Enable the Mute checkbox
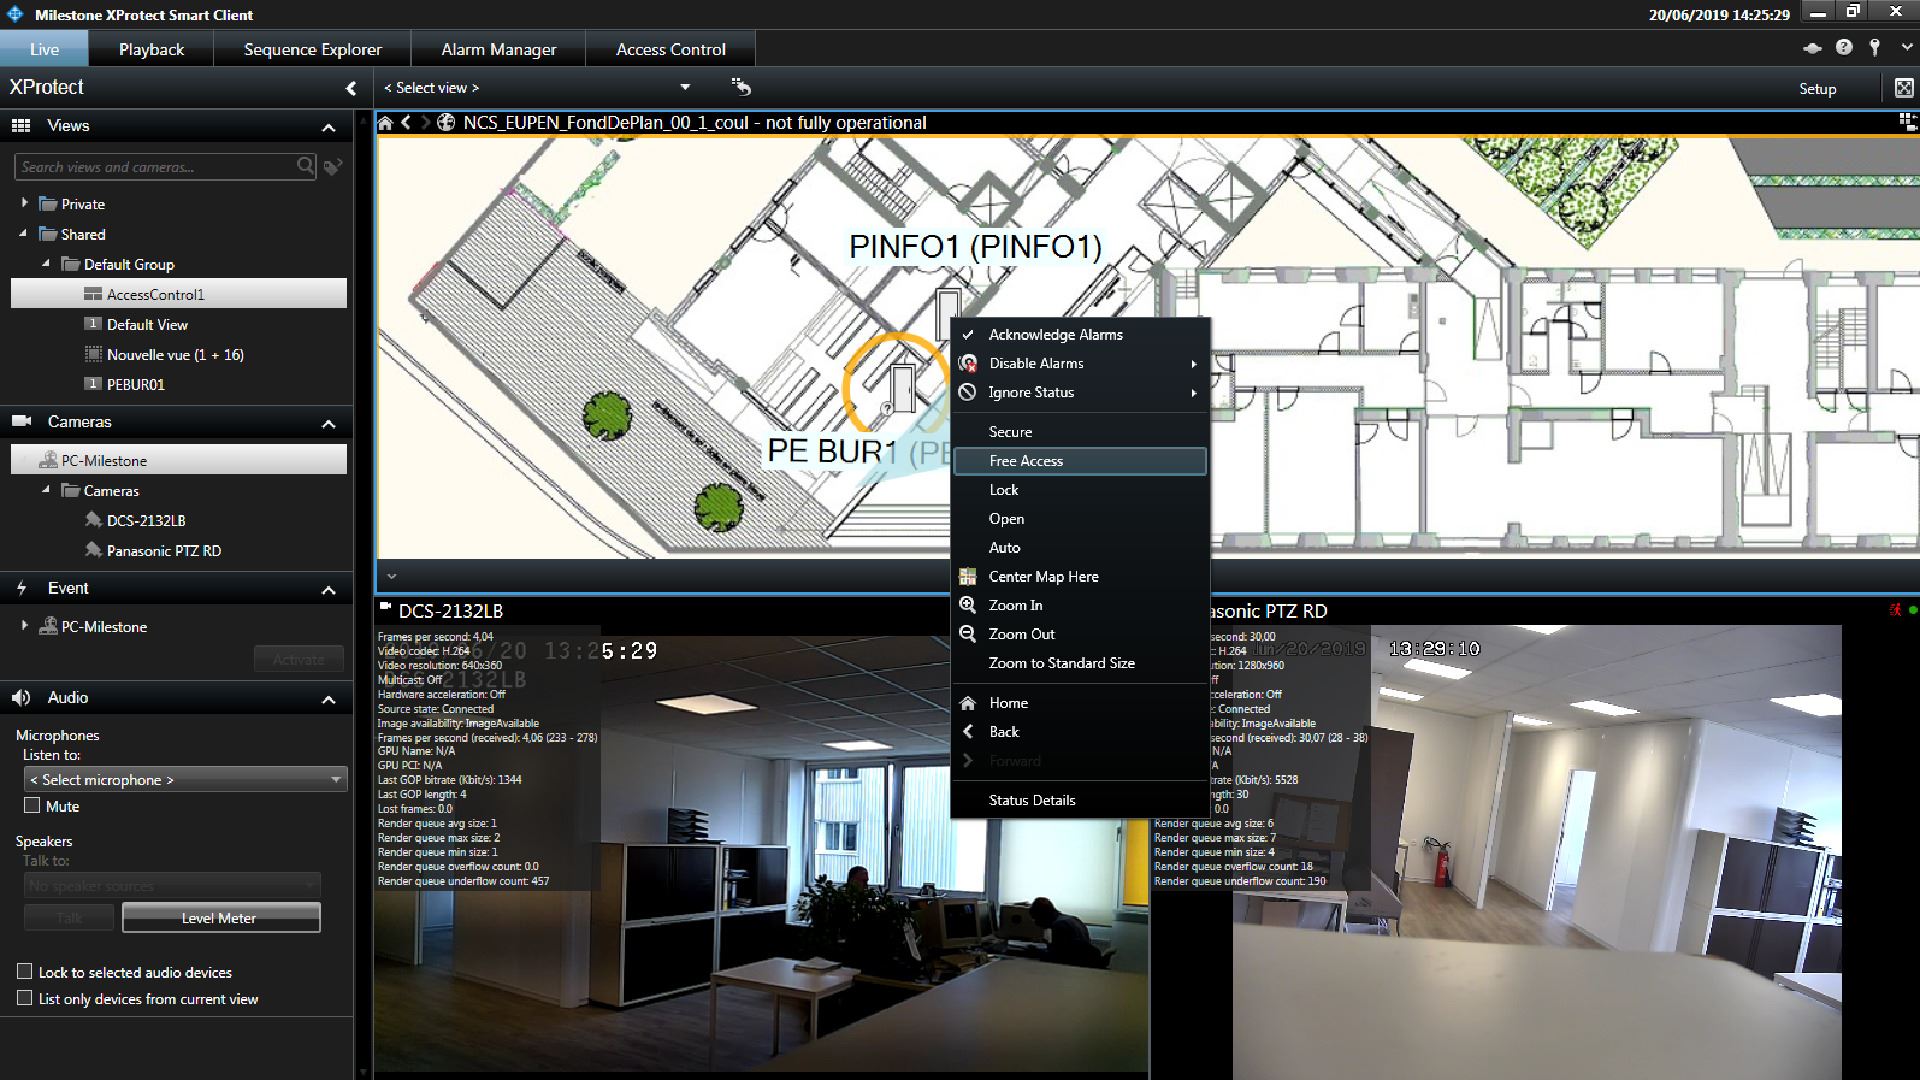1920x1080 pixels. 32,806
